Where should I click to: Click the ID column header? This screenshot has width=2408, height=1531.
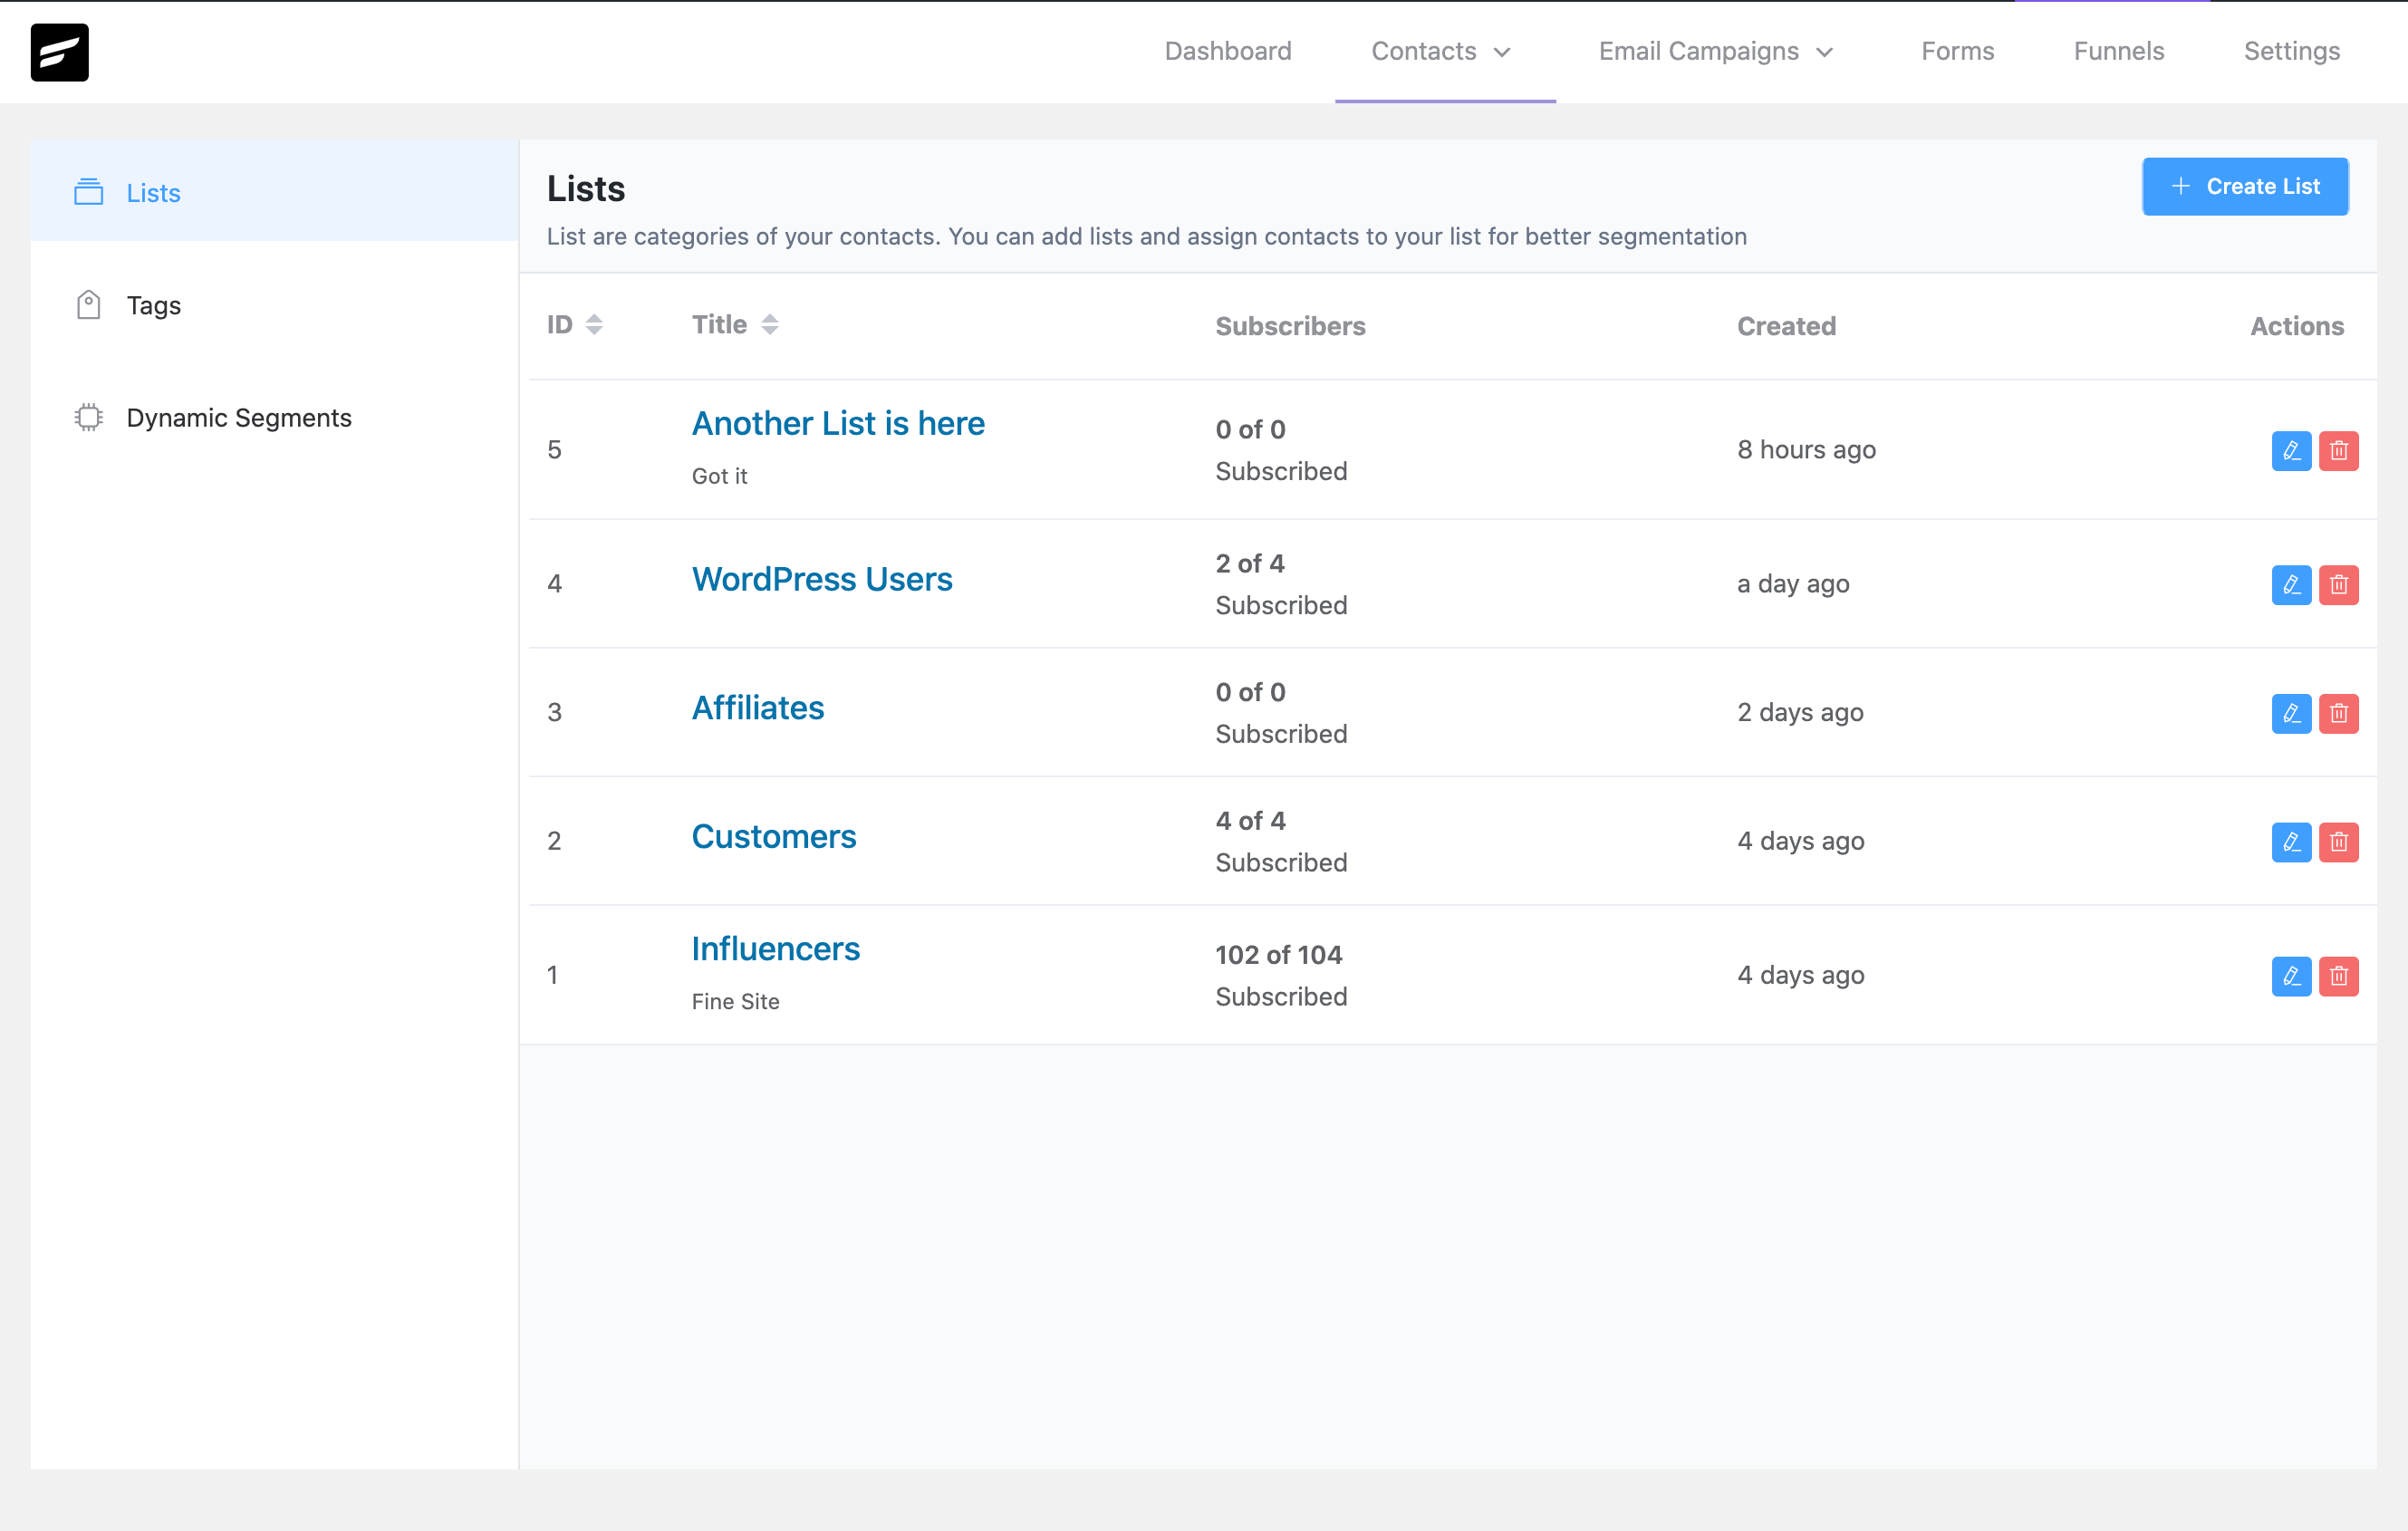[560, 325]
